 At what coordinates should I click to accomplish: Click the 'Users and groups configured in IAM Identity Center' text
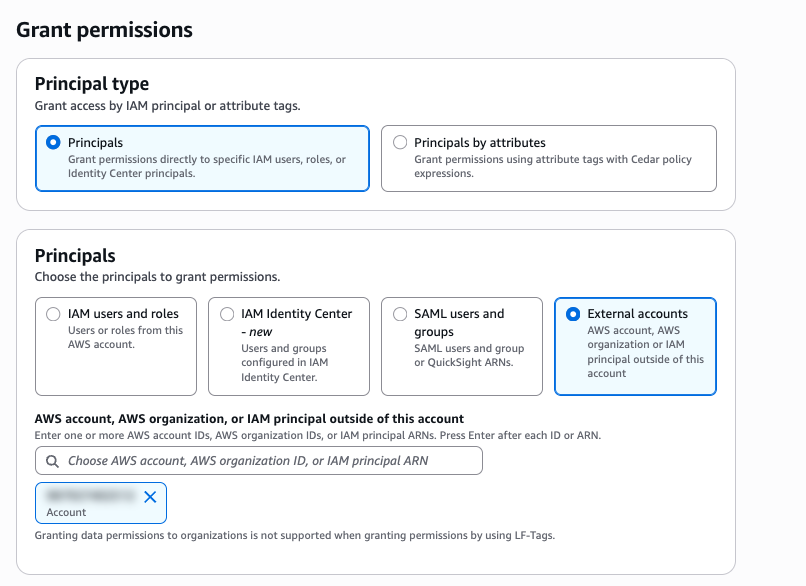pyautogui.click(x=285, y=363)
